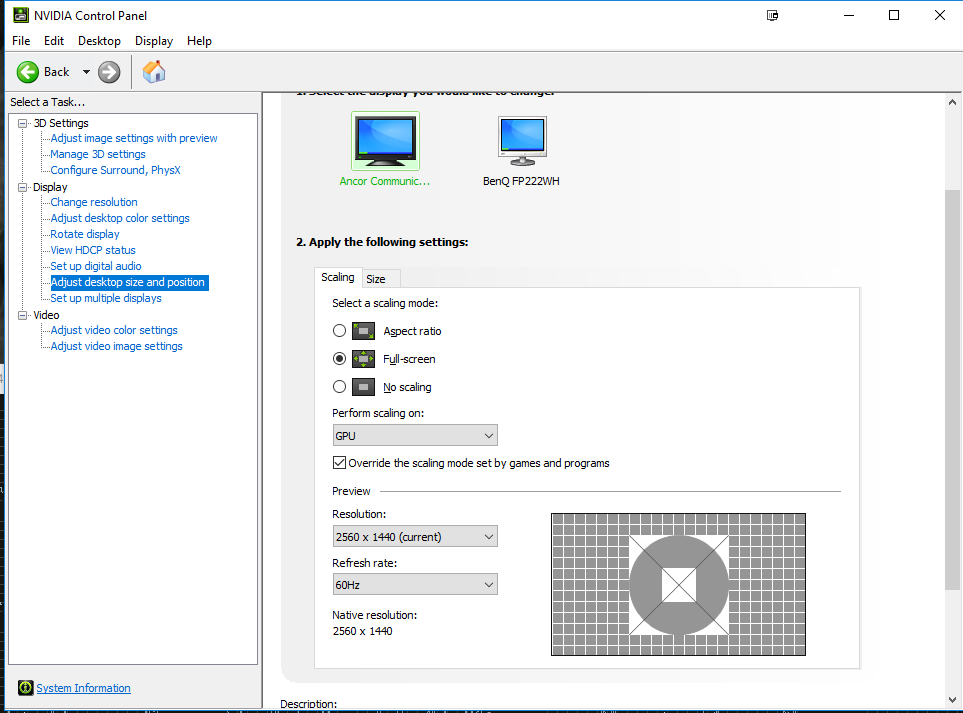Select Adjust desktop size and position task

pyautogui.click(x=129, y=282)
